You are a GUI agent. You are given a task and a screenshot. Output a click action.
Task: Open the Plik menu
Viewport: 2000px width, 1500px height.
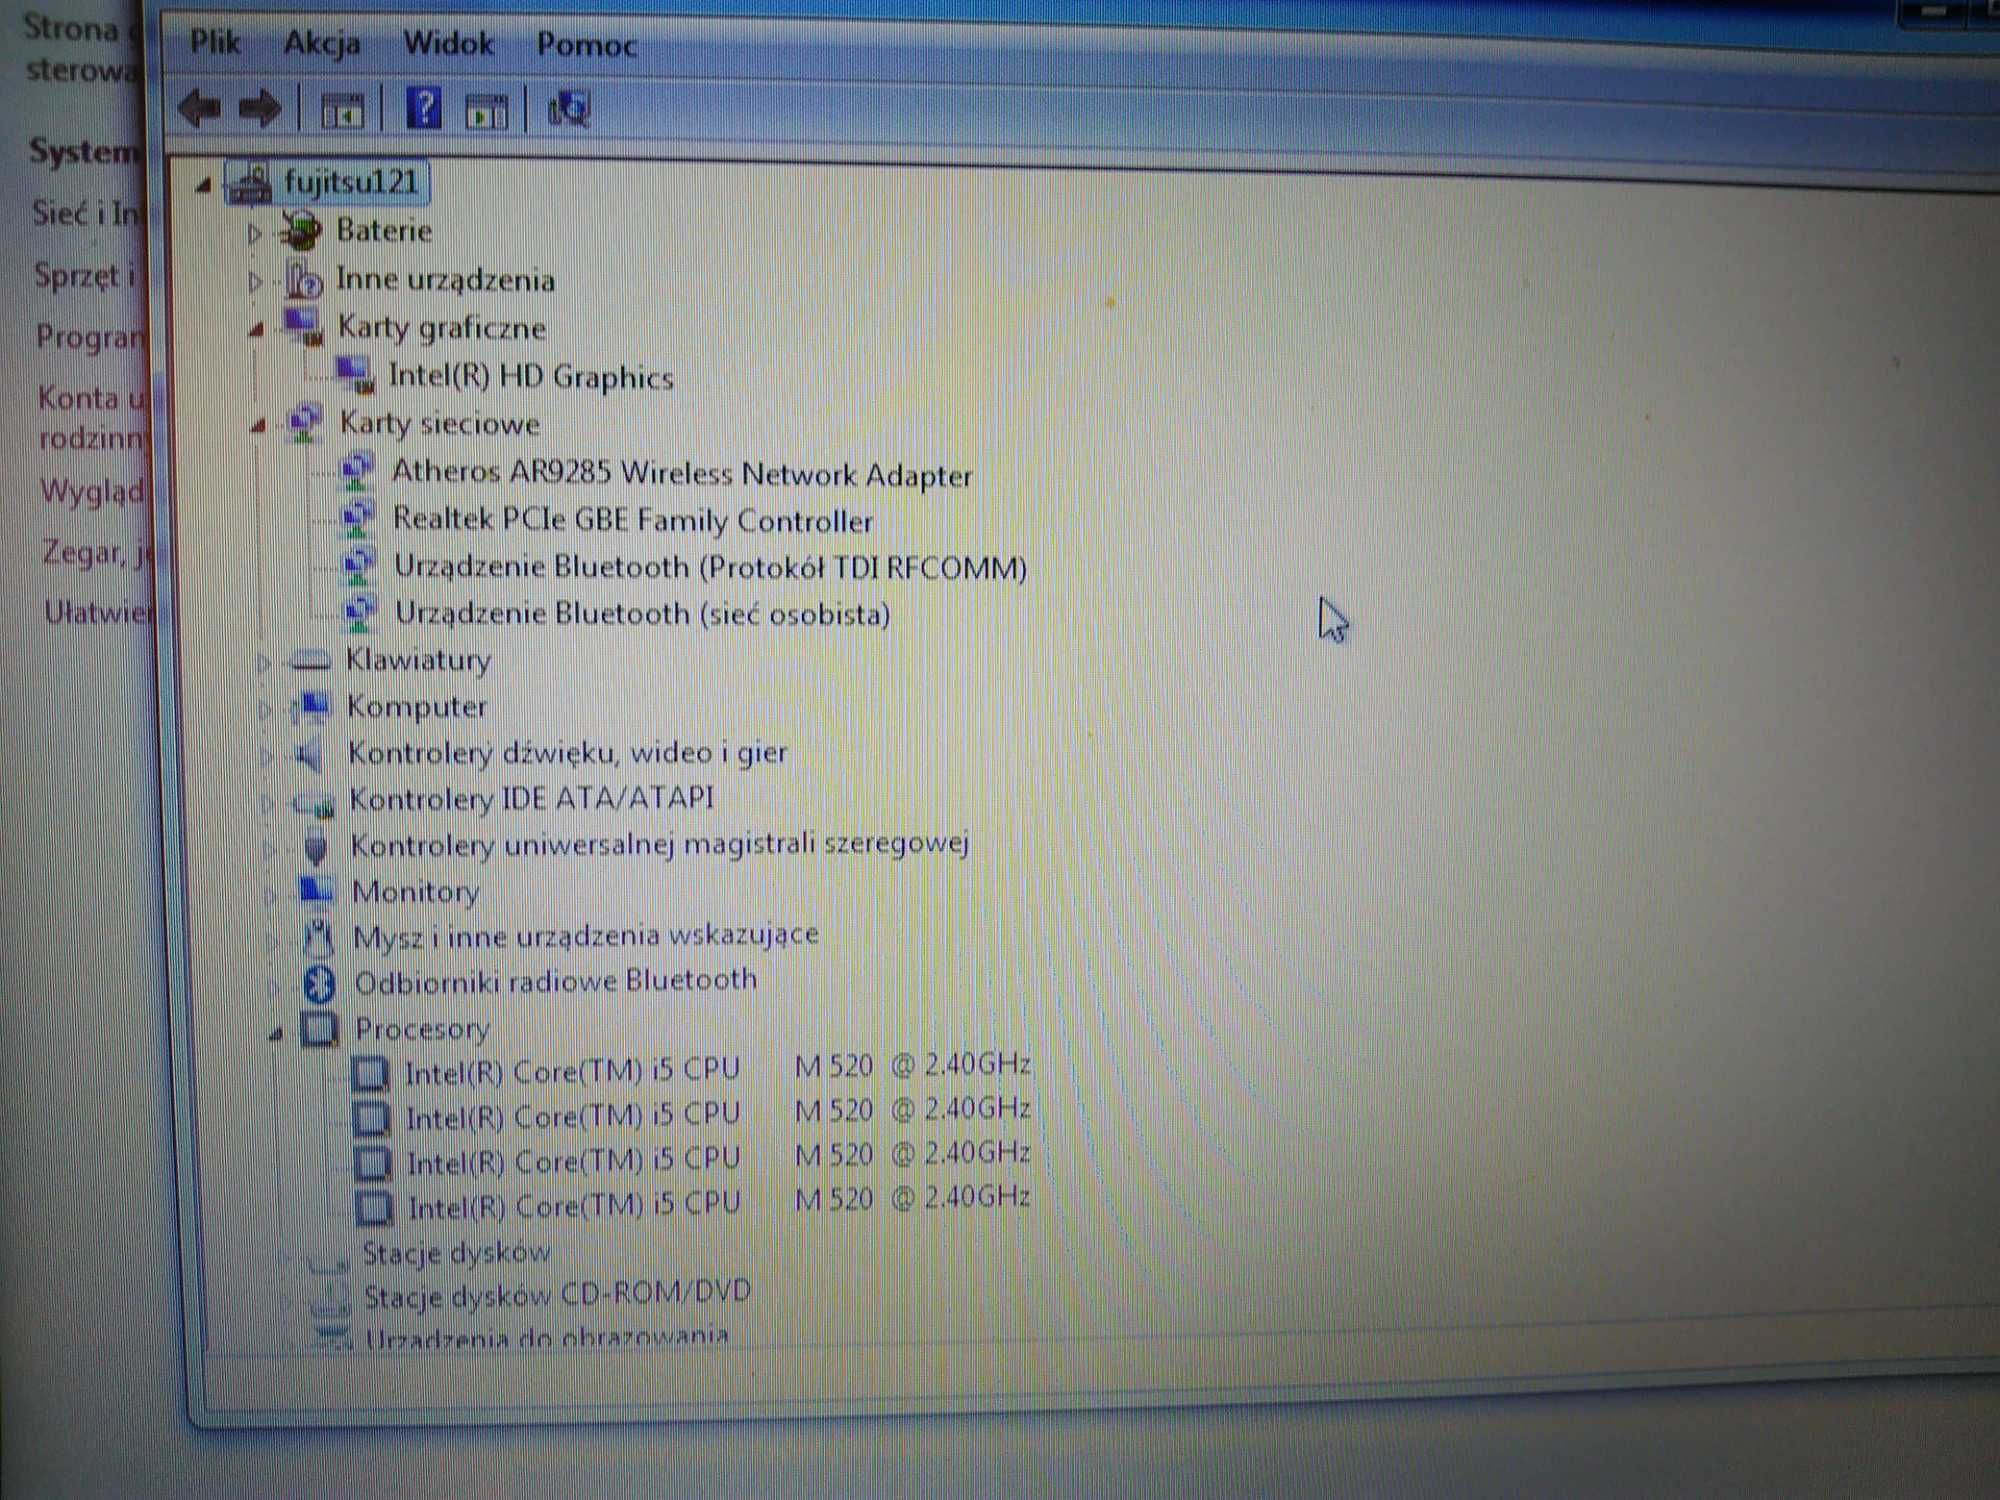[215, 43]
